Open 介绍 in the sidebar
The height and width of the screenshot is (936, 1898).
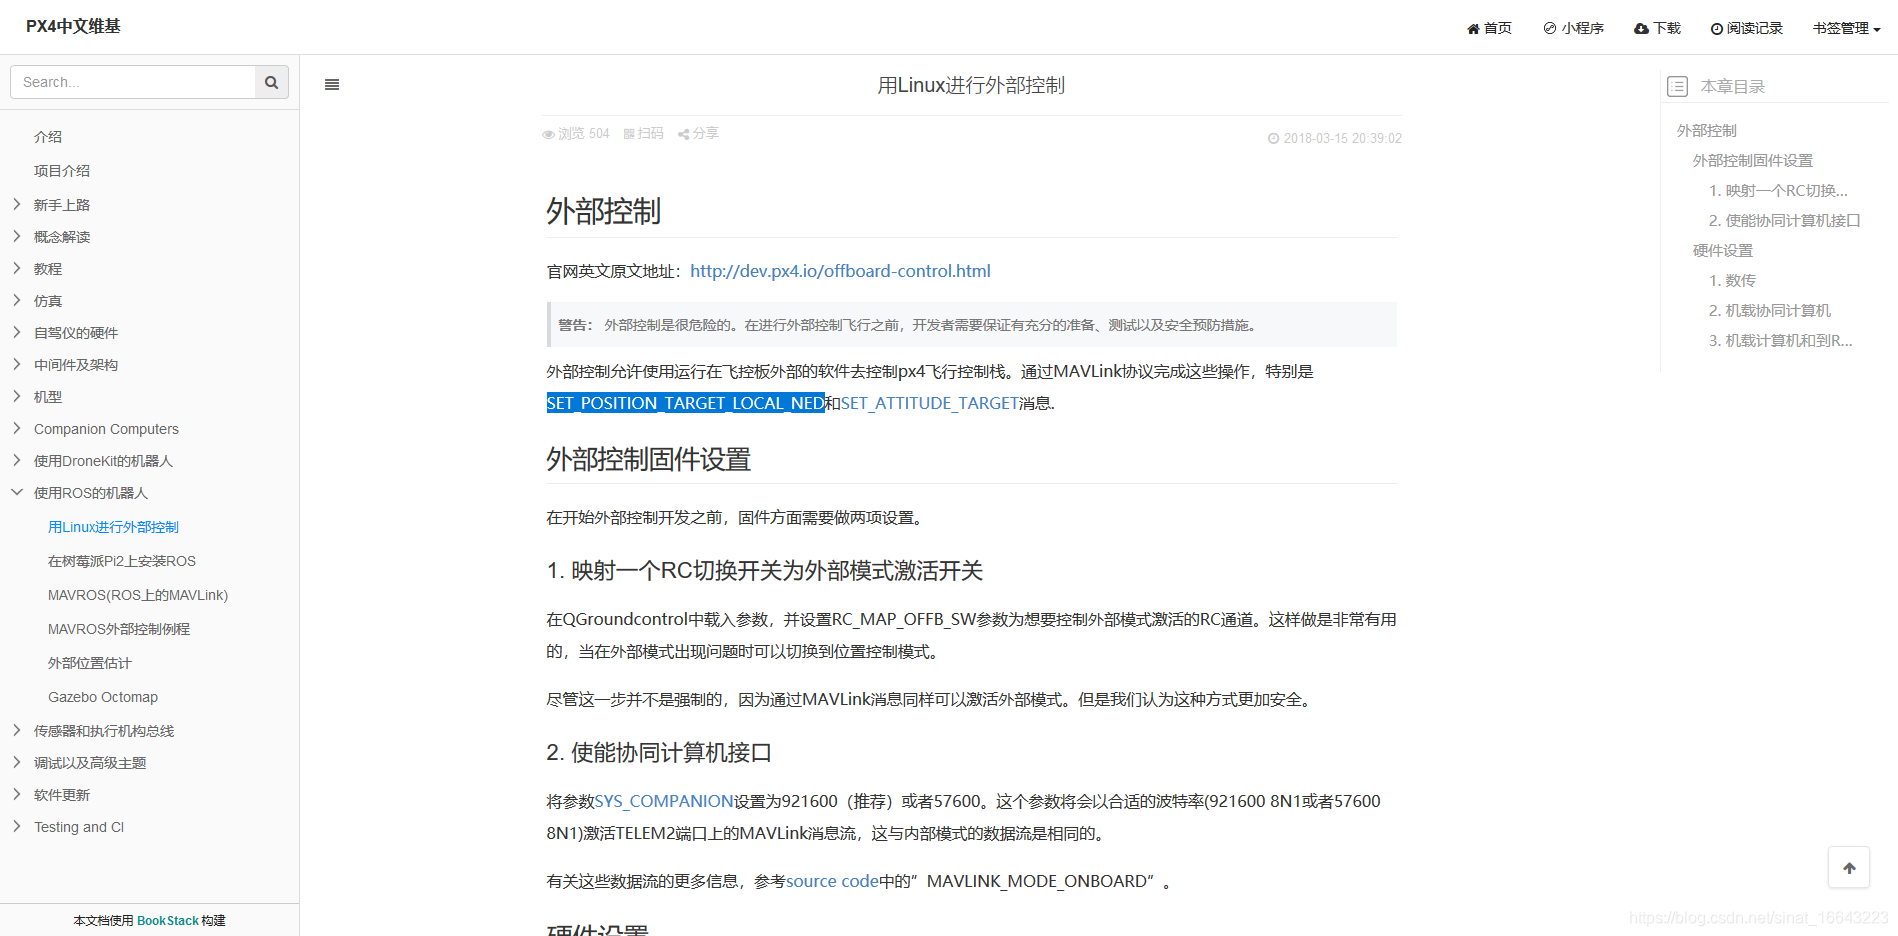[48, 137]
